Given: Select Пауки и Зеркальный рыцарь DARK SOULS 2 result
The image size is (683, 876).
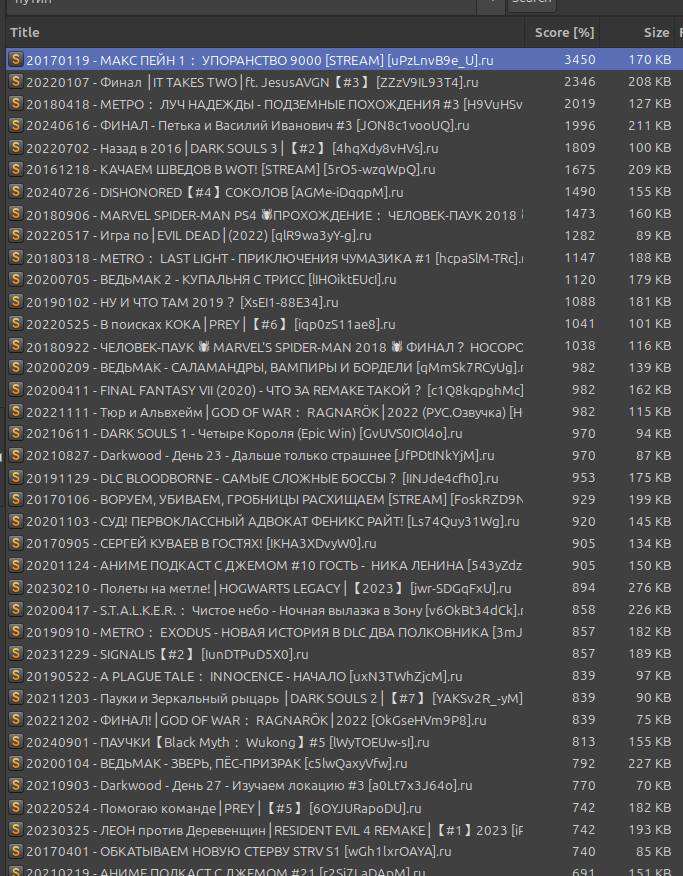Looking at the screenshot, I should coord(344,698).
